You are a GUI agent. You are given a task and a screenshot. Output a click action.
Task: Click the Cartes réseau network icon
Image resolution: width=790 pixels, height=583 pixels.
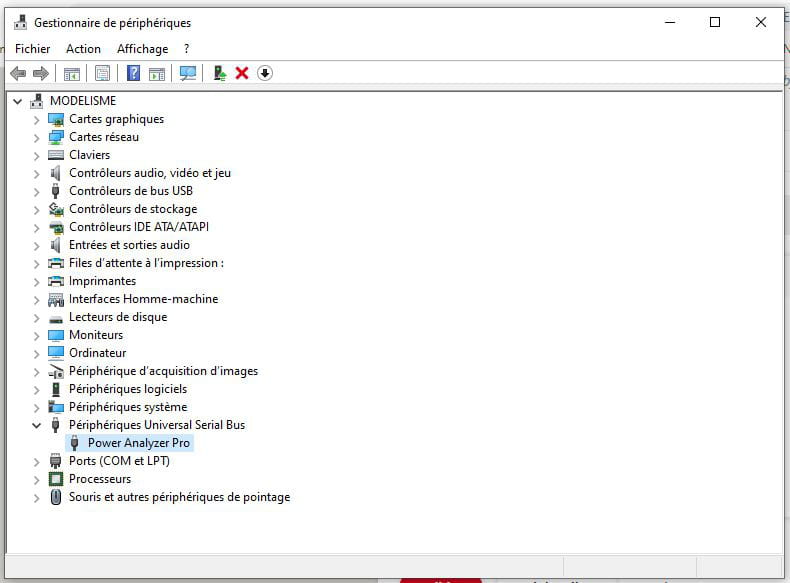56,137
